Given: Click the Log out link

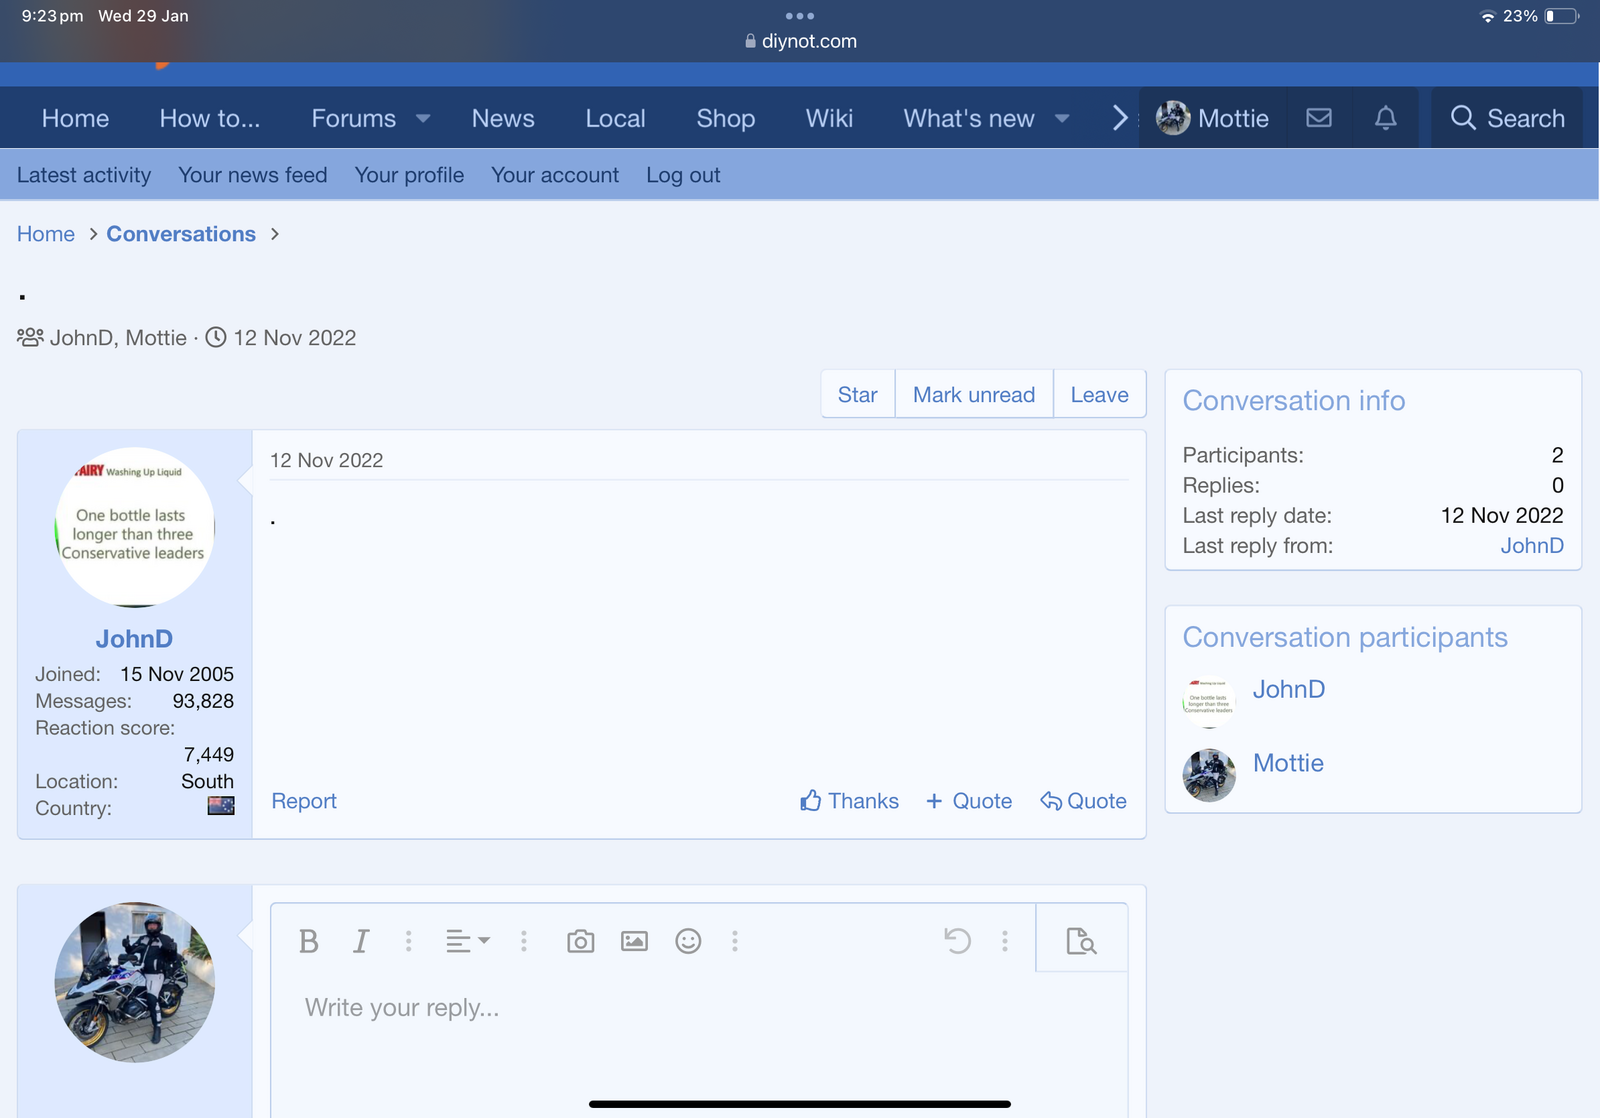Looking at the screenshot, I should (683, 175).
